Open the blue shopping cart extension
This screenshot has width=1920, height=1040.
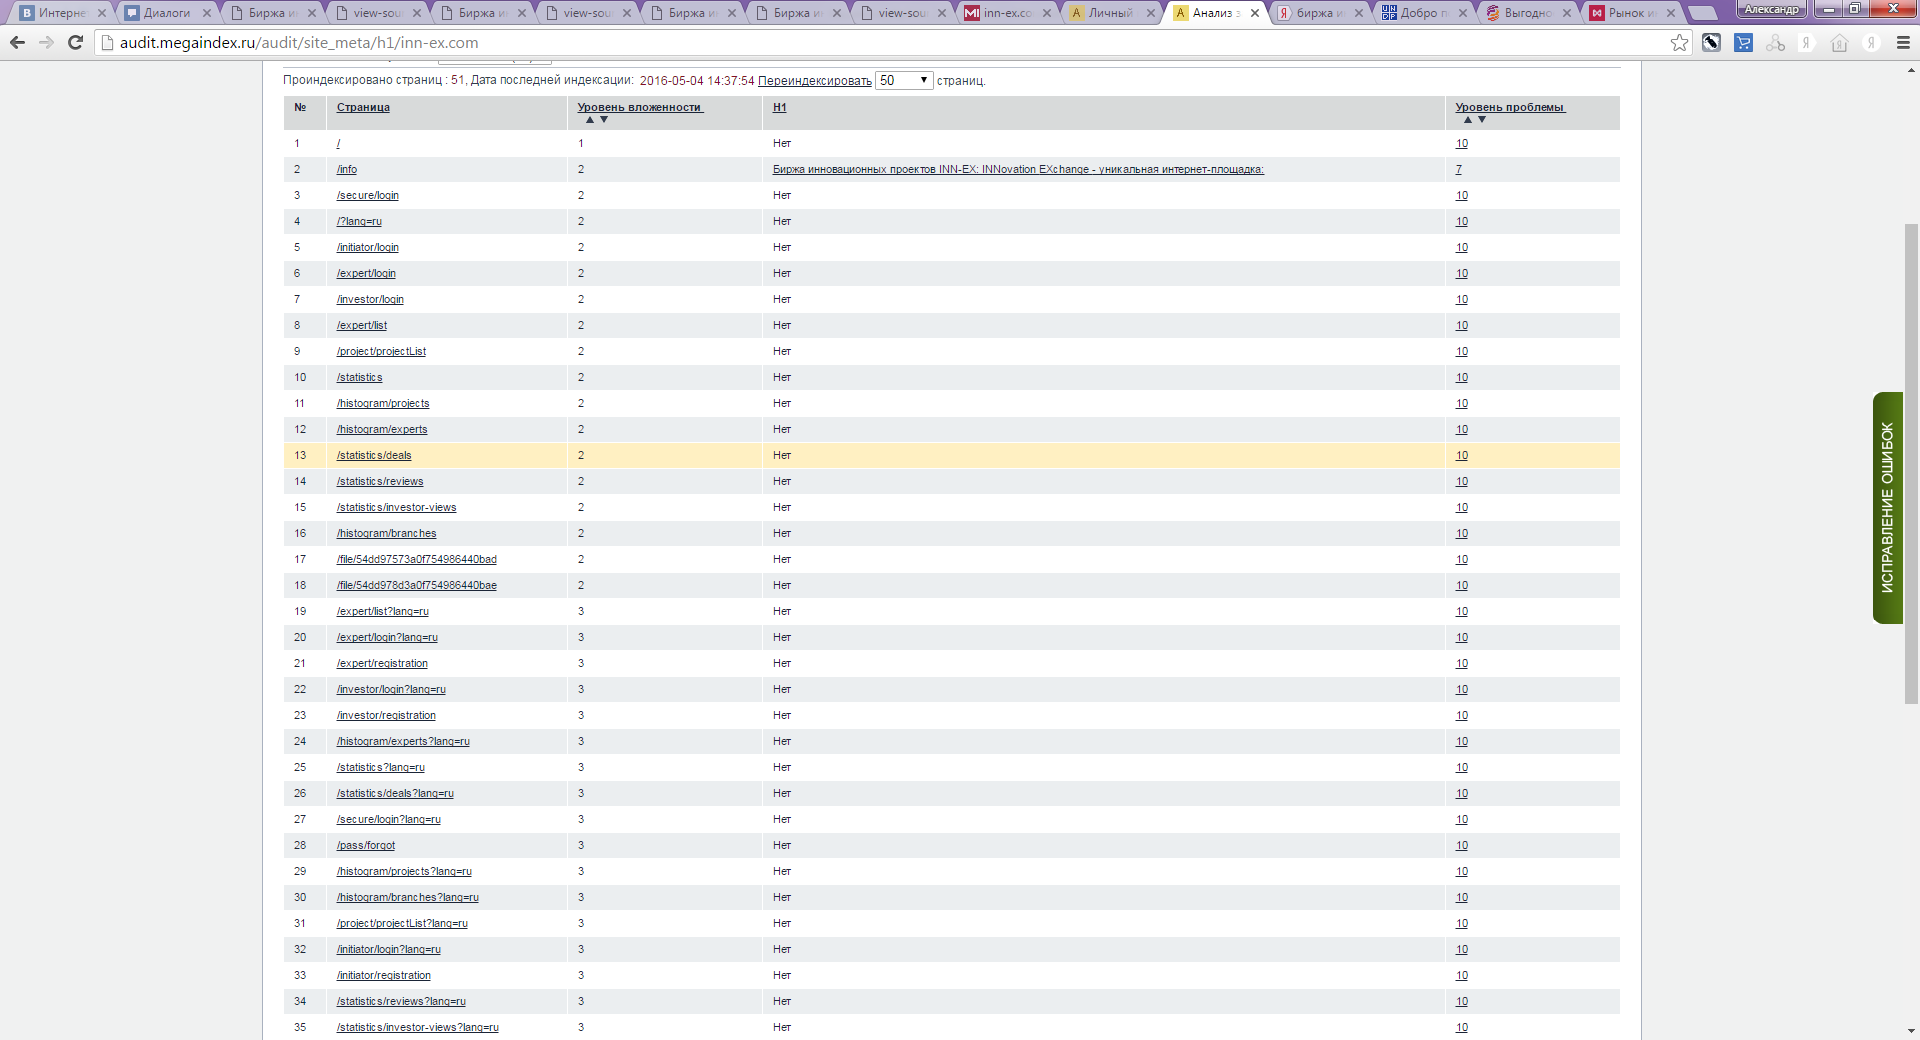click(x=1743, y=43)
